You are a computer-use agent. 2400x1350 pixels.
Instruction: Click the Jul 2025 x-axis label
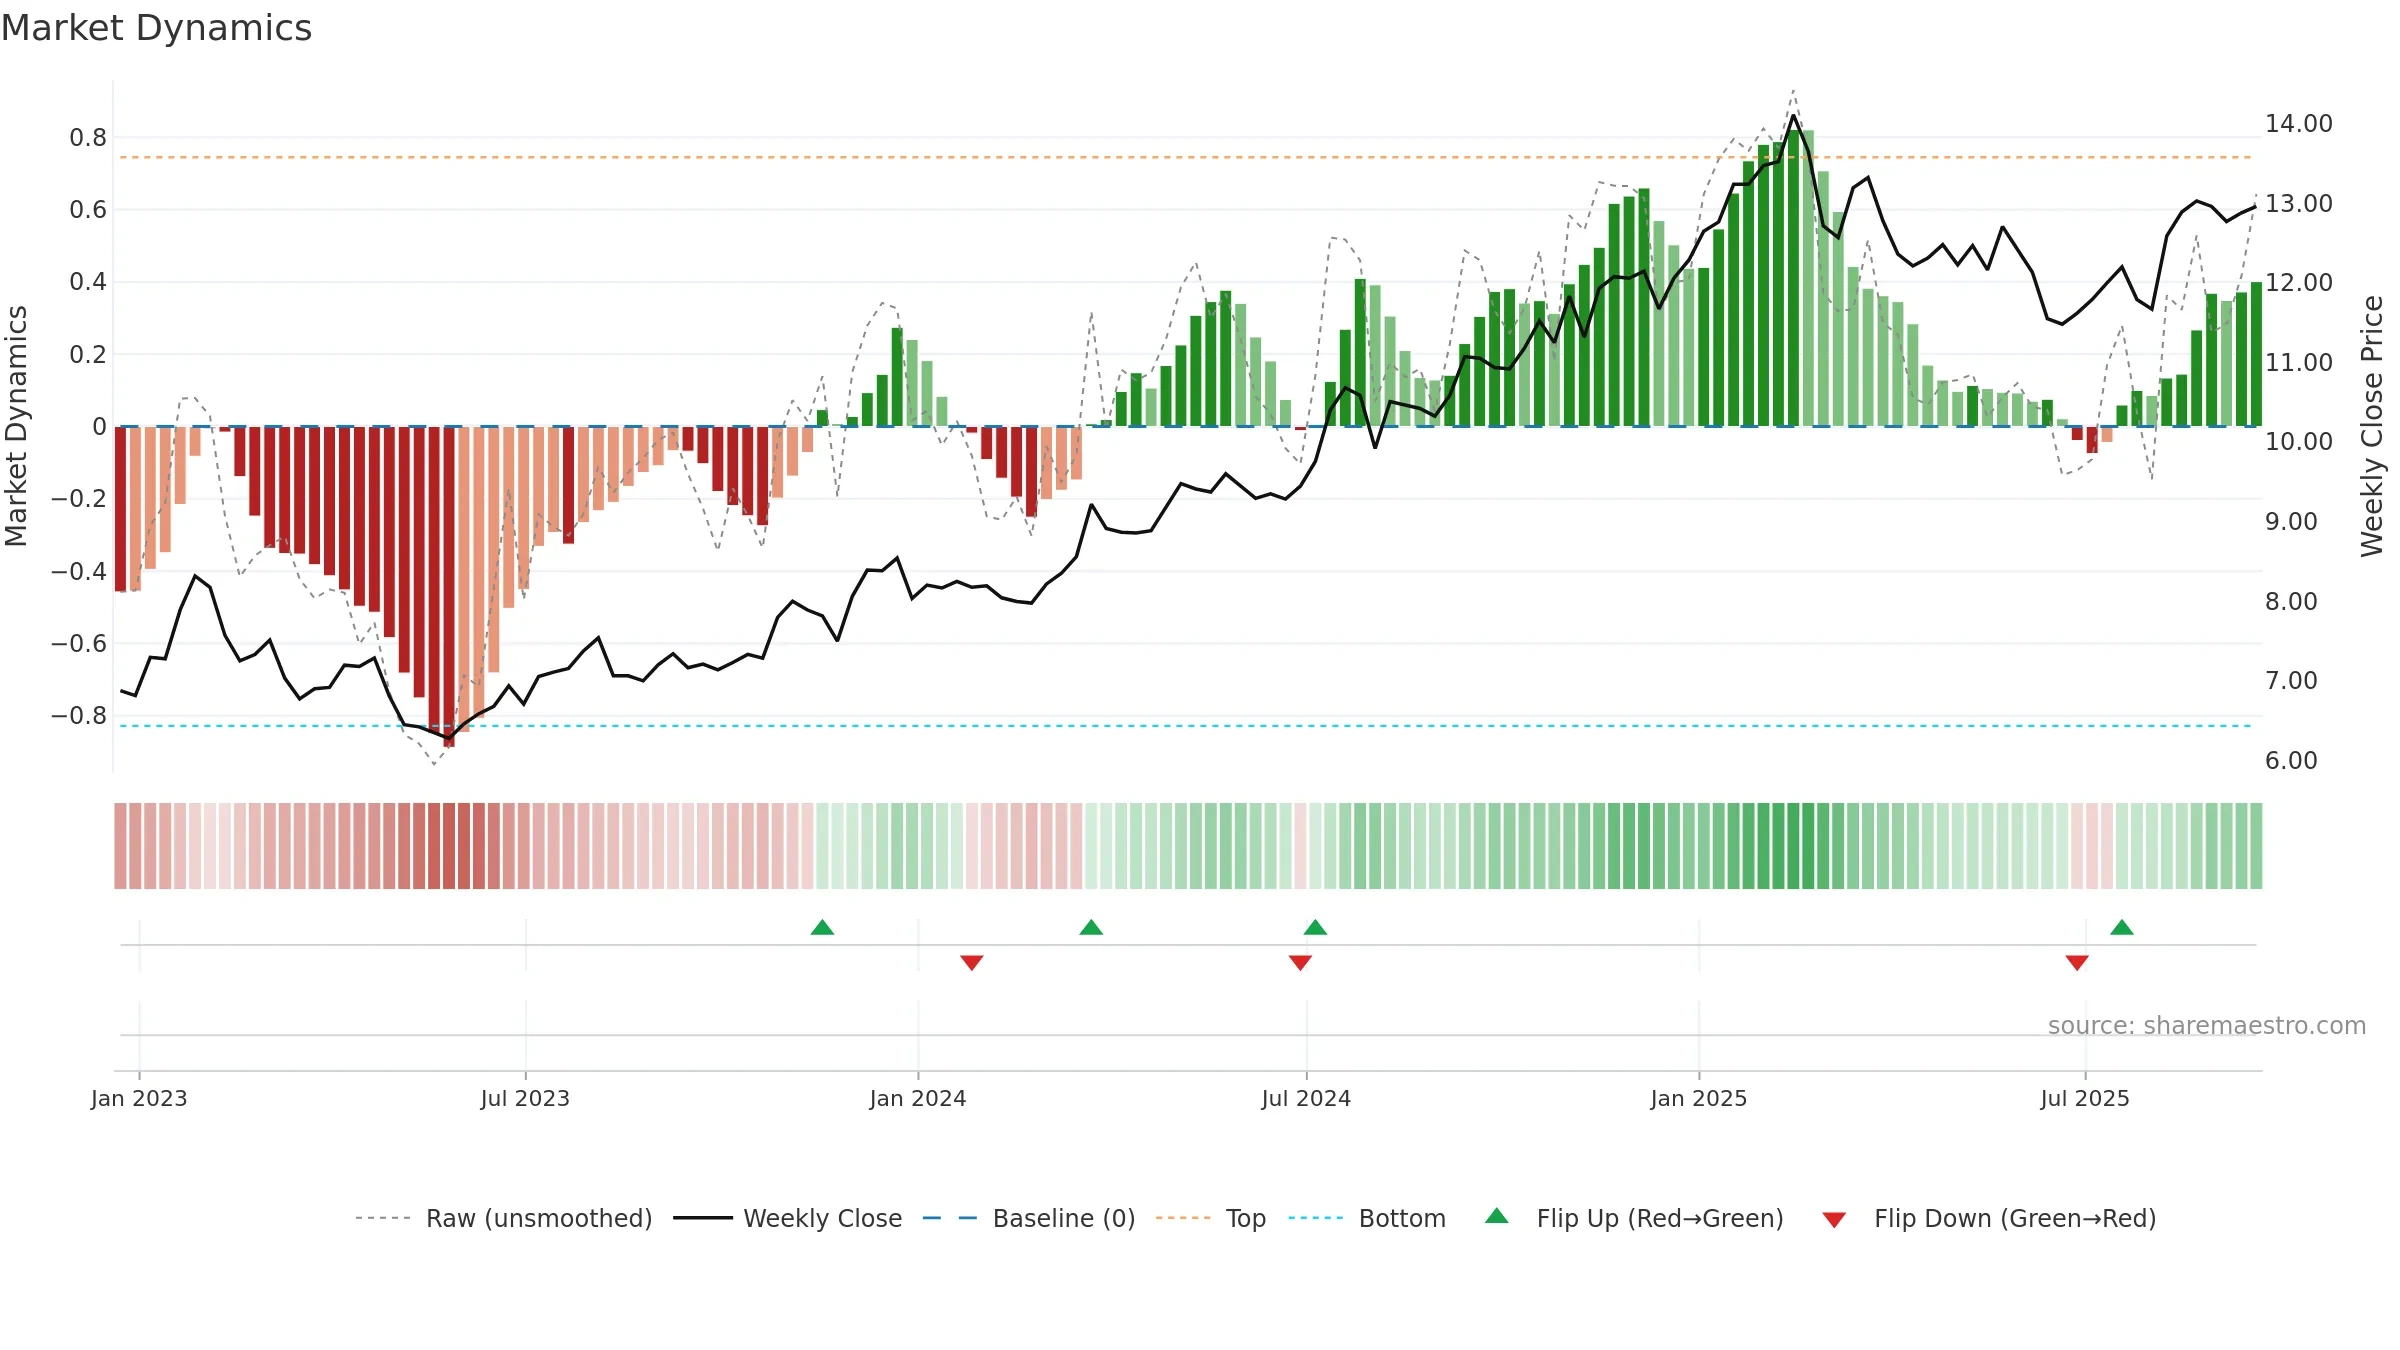pos(2085,1098)
